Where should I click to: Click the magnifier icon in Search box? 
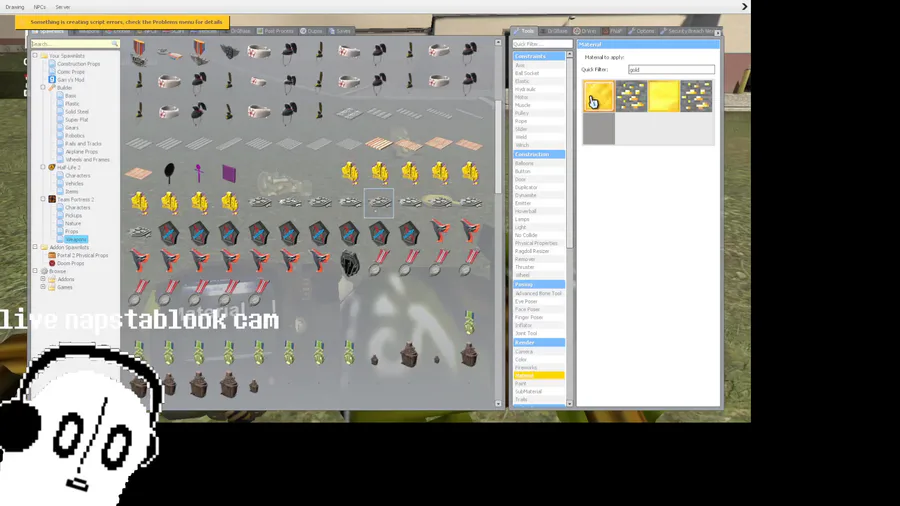115,44
